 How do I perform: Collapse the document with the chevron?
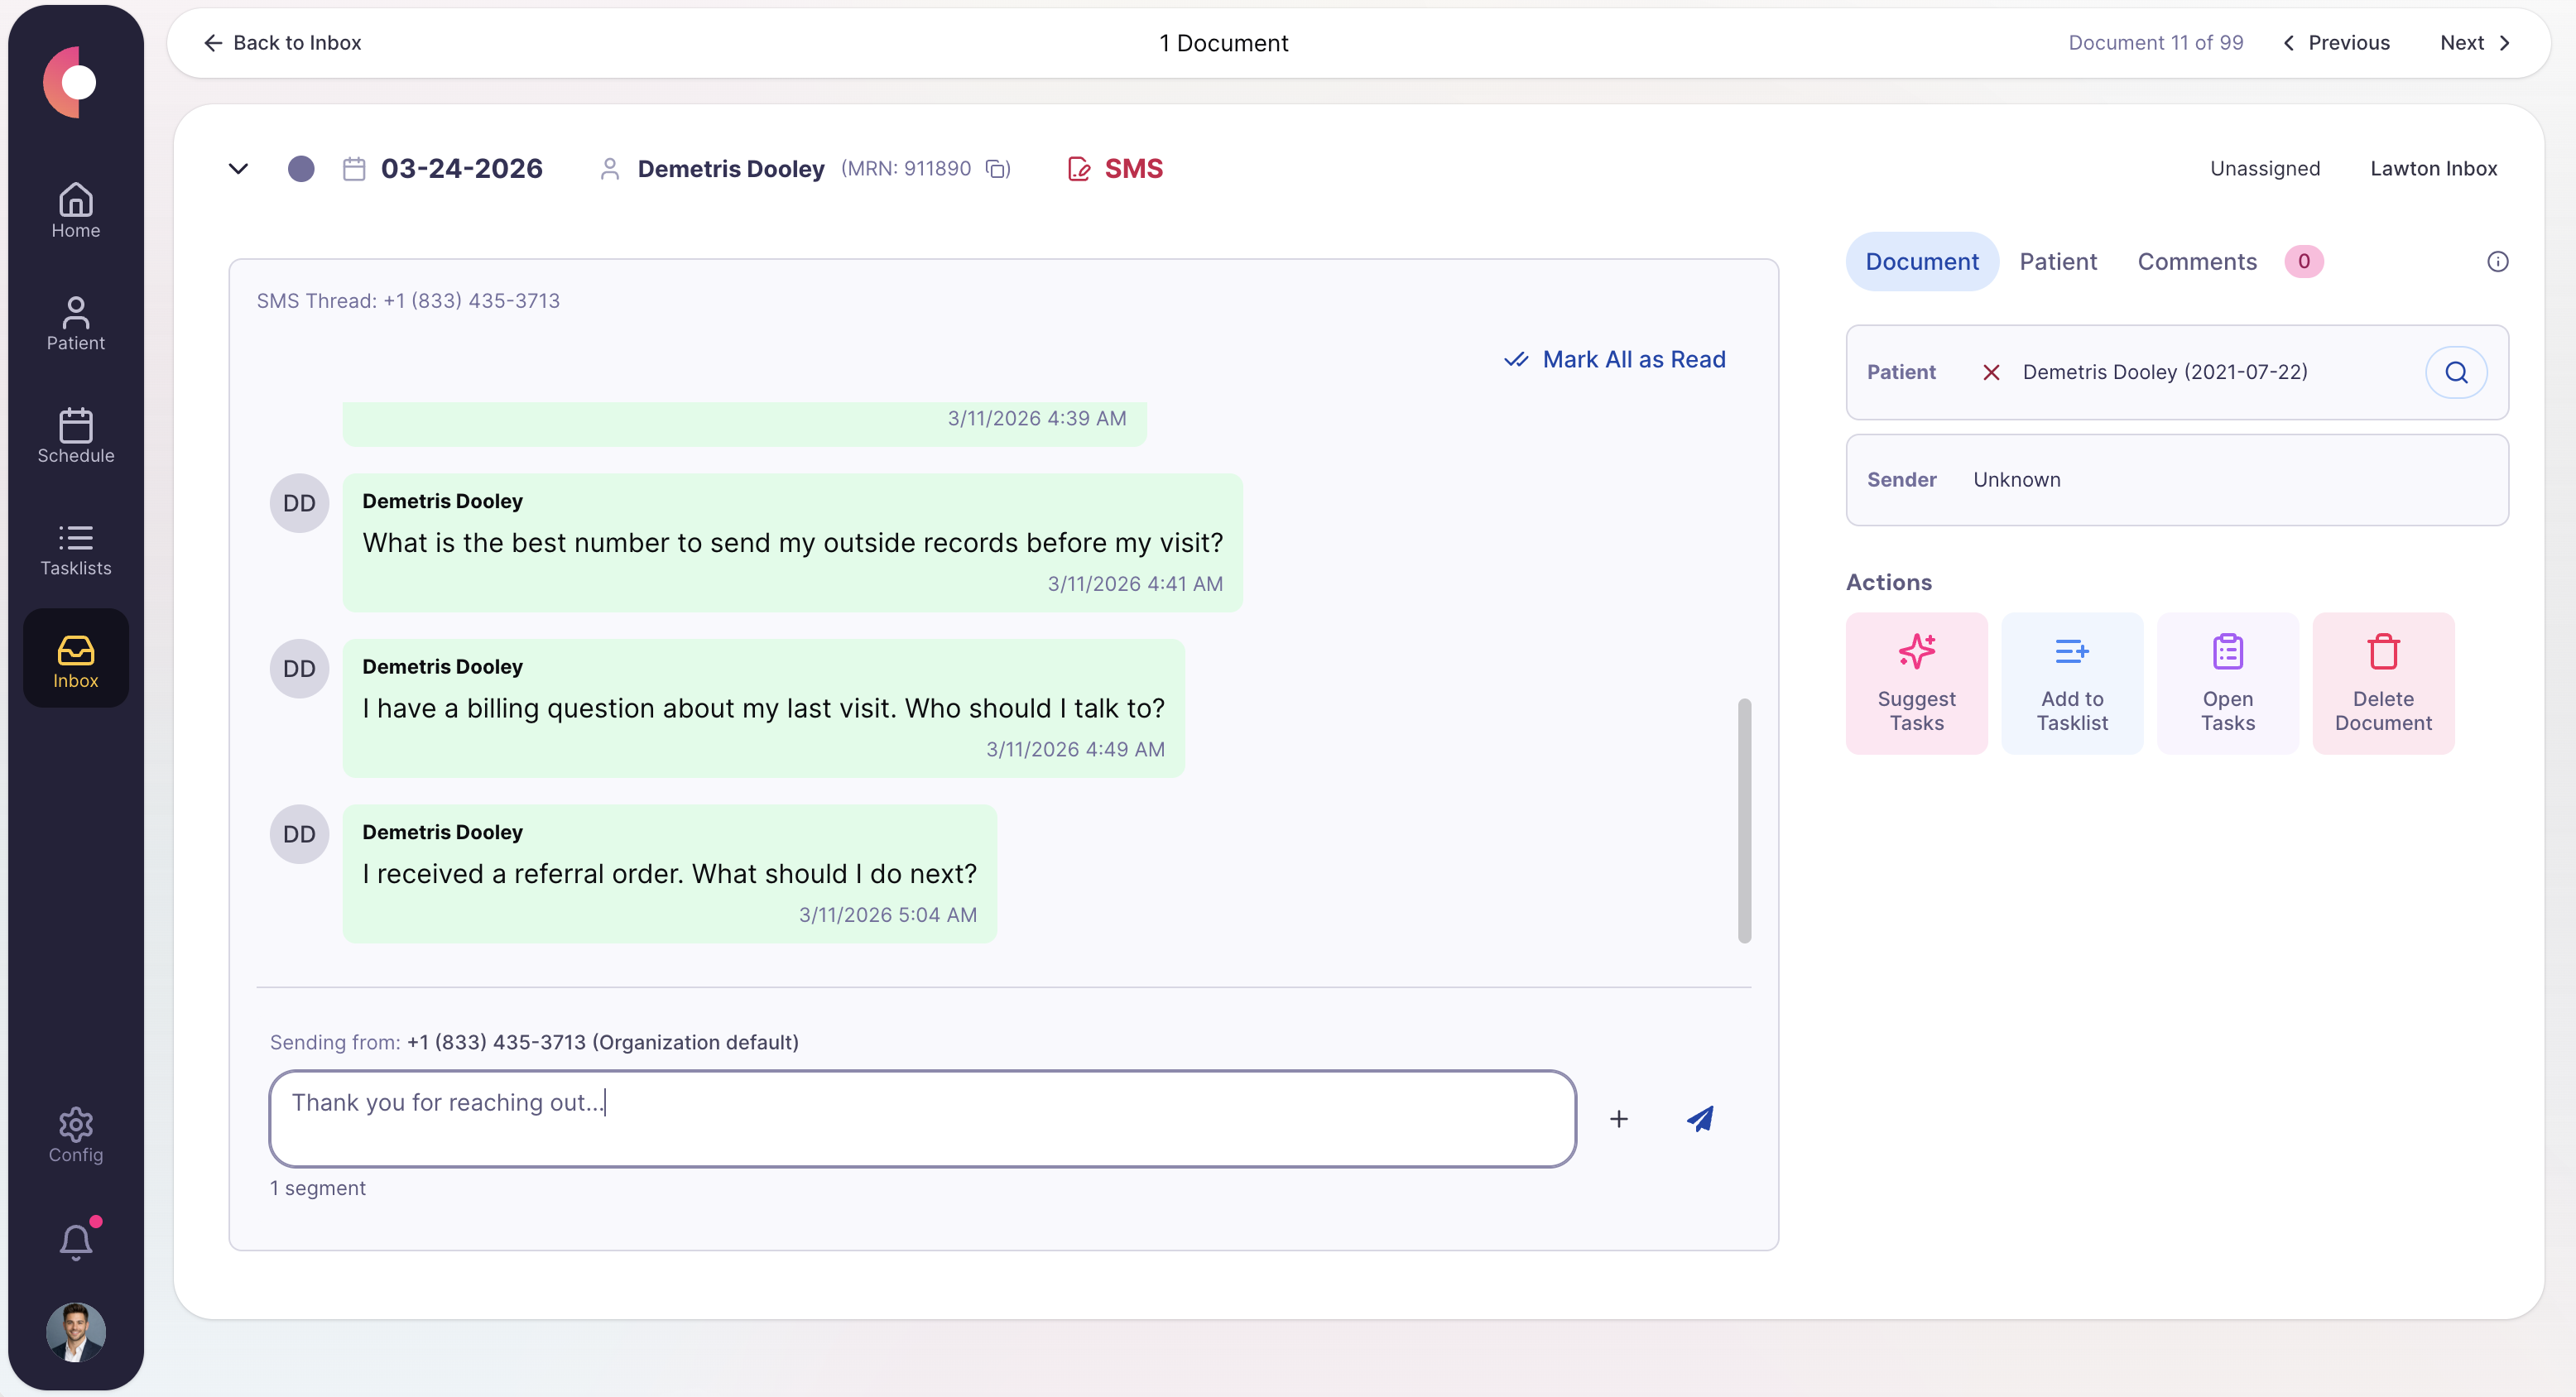(x=238, y=169)
